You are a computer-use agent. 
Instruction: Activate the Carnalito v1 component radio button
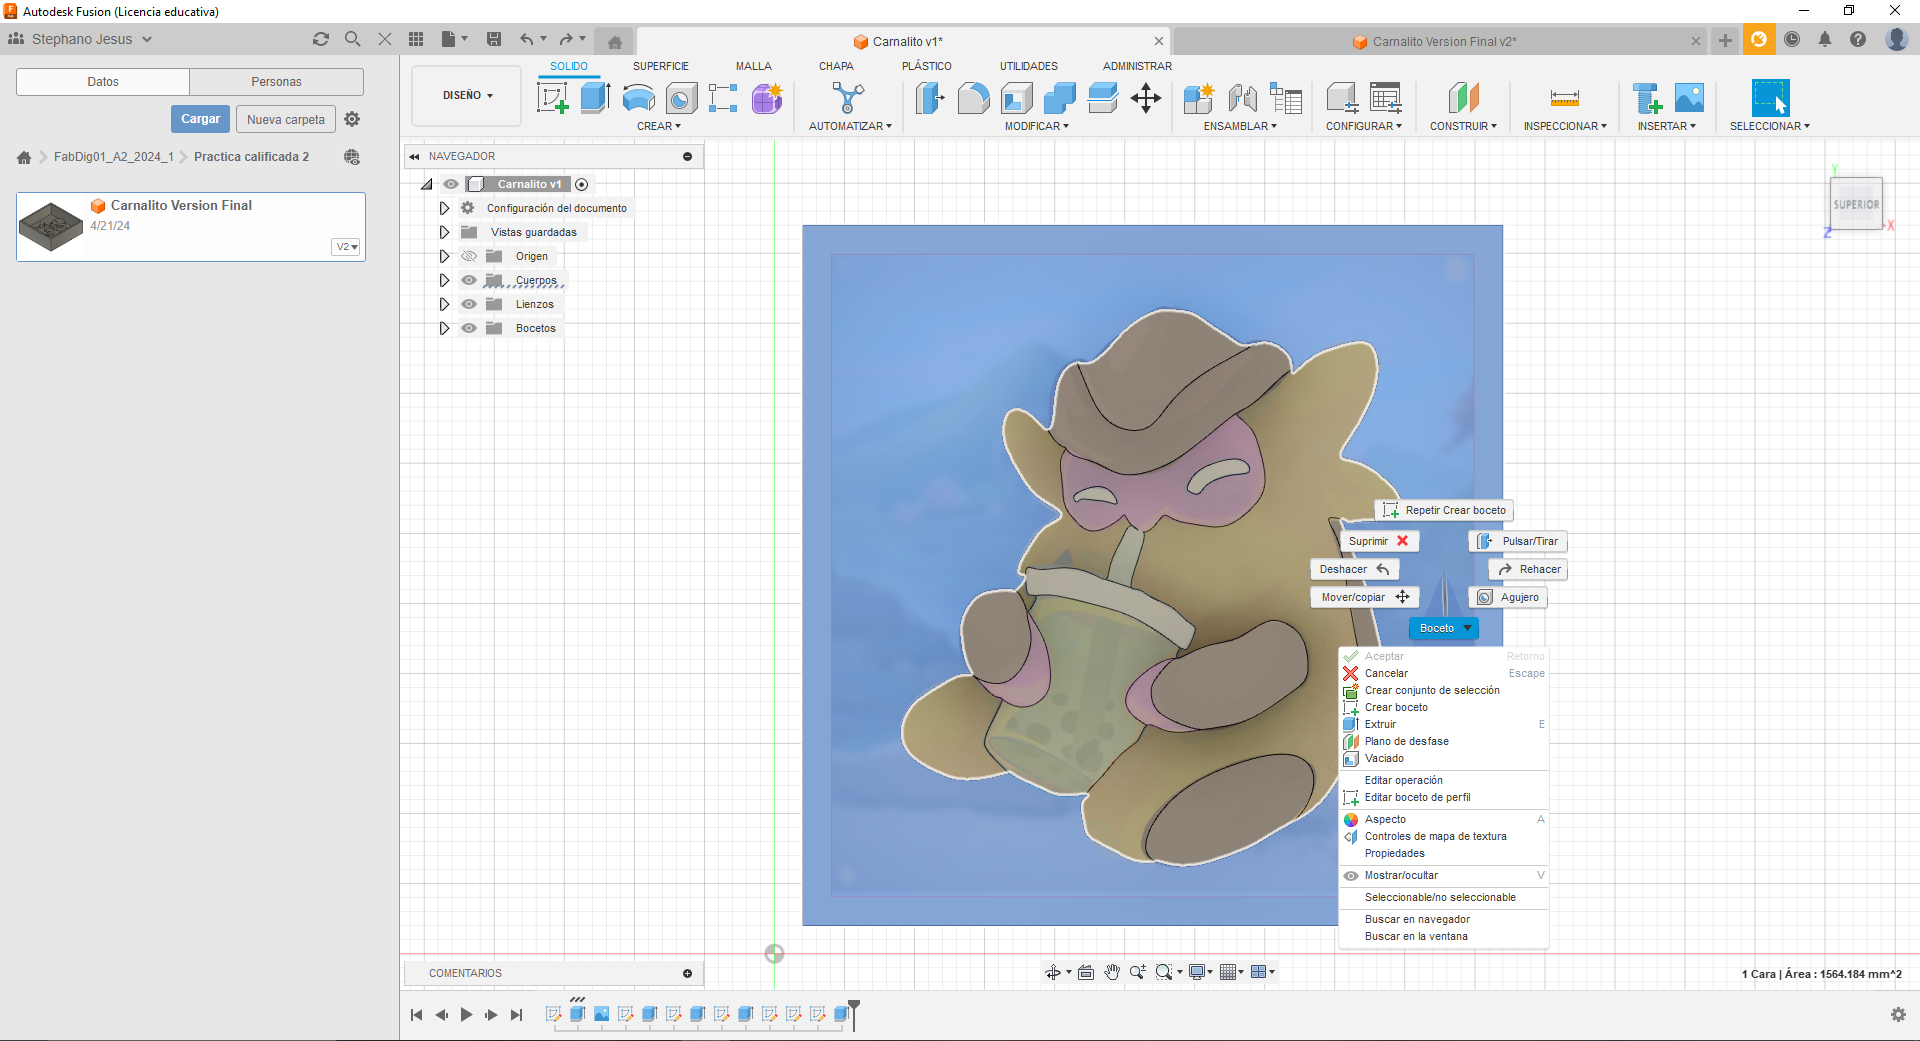click(582, 184)
